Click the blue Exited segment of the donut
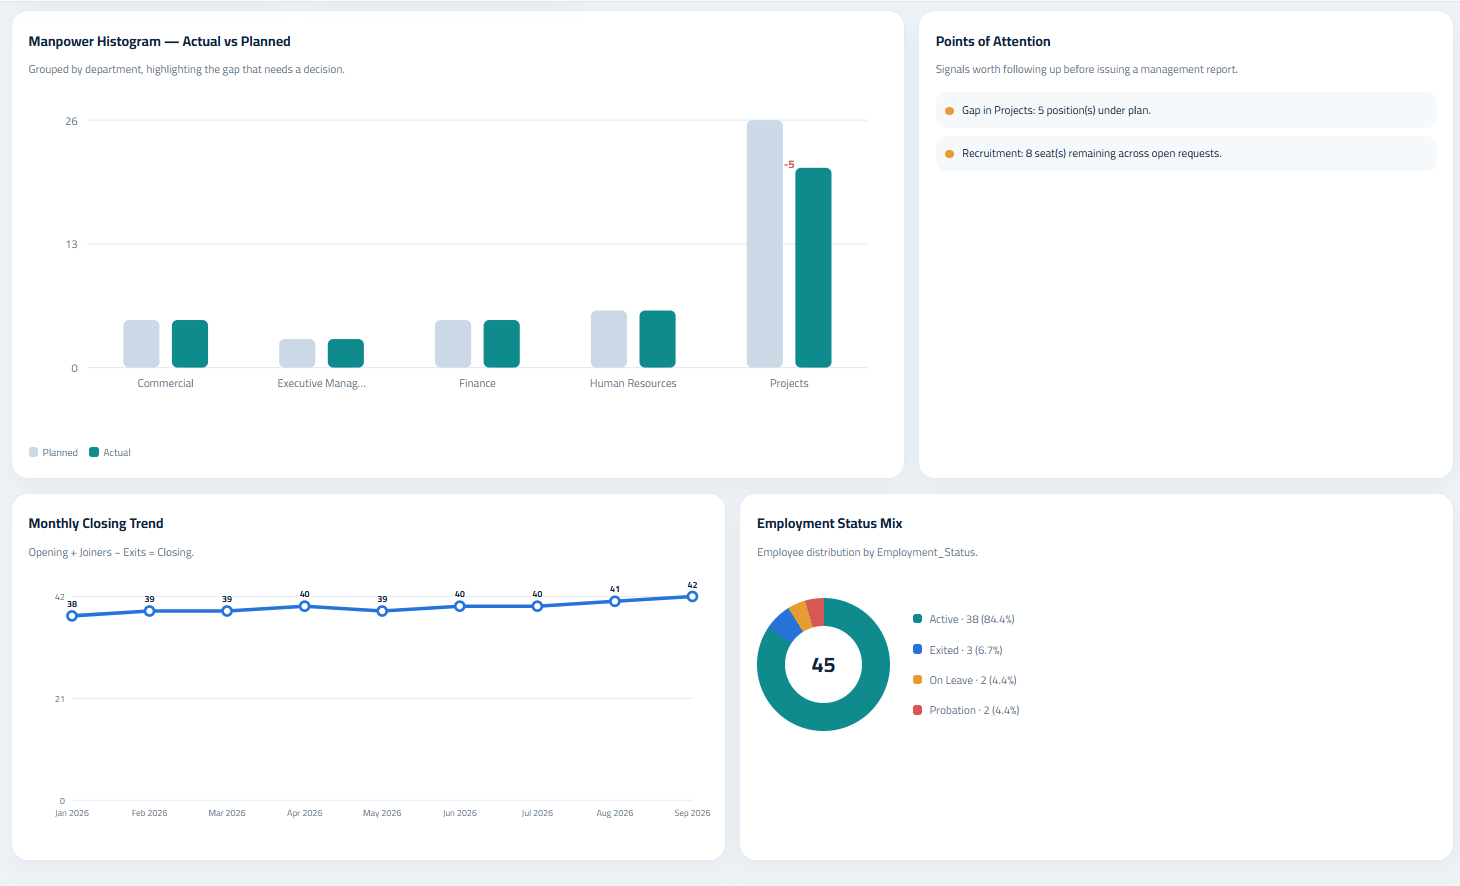Screen dimensions: 1460x886 click(786, 625)
